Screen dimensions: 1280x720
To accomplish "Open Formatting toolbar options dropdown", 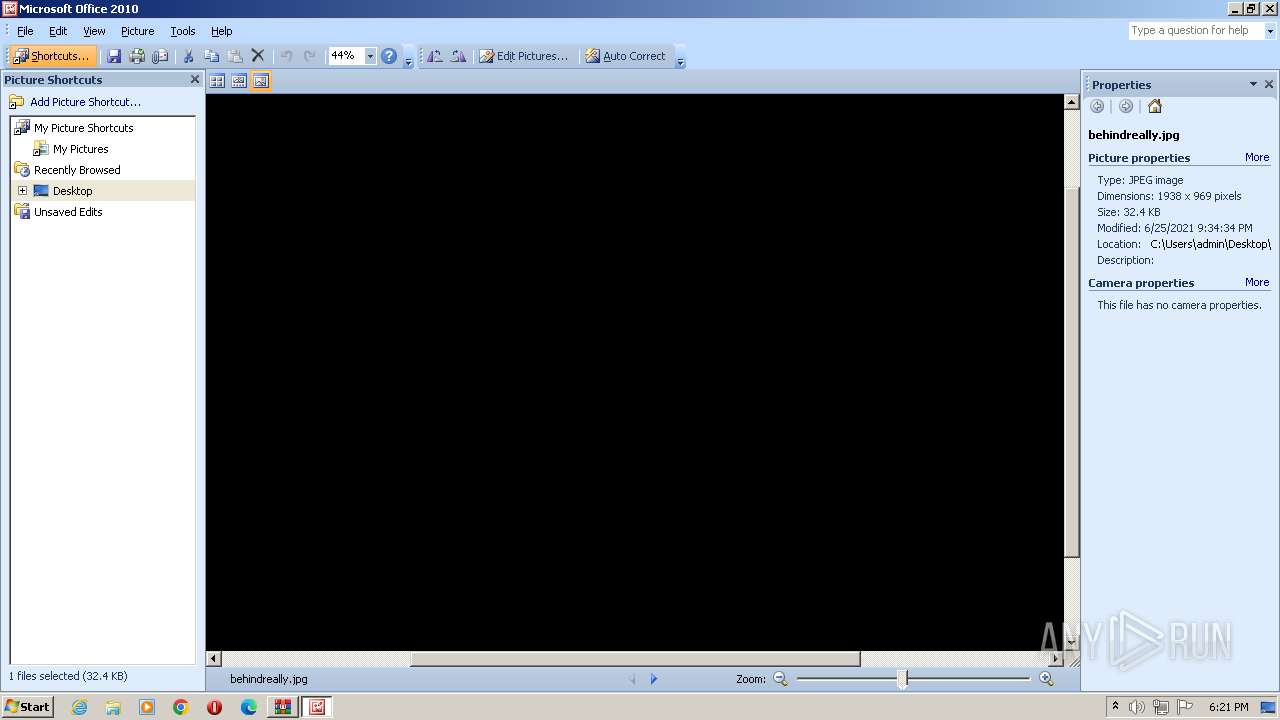I will click(x=680, y=59).
